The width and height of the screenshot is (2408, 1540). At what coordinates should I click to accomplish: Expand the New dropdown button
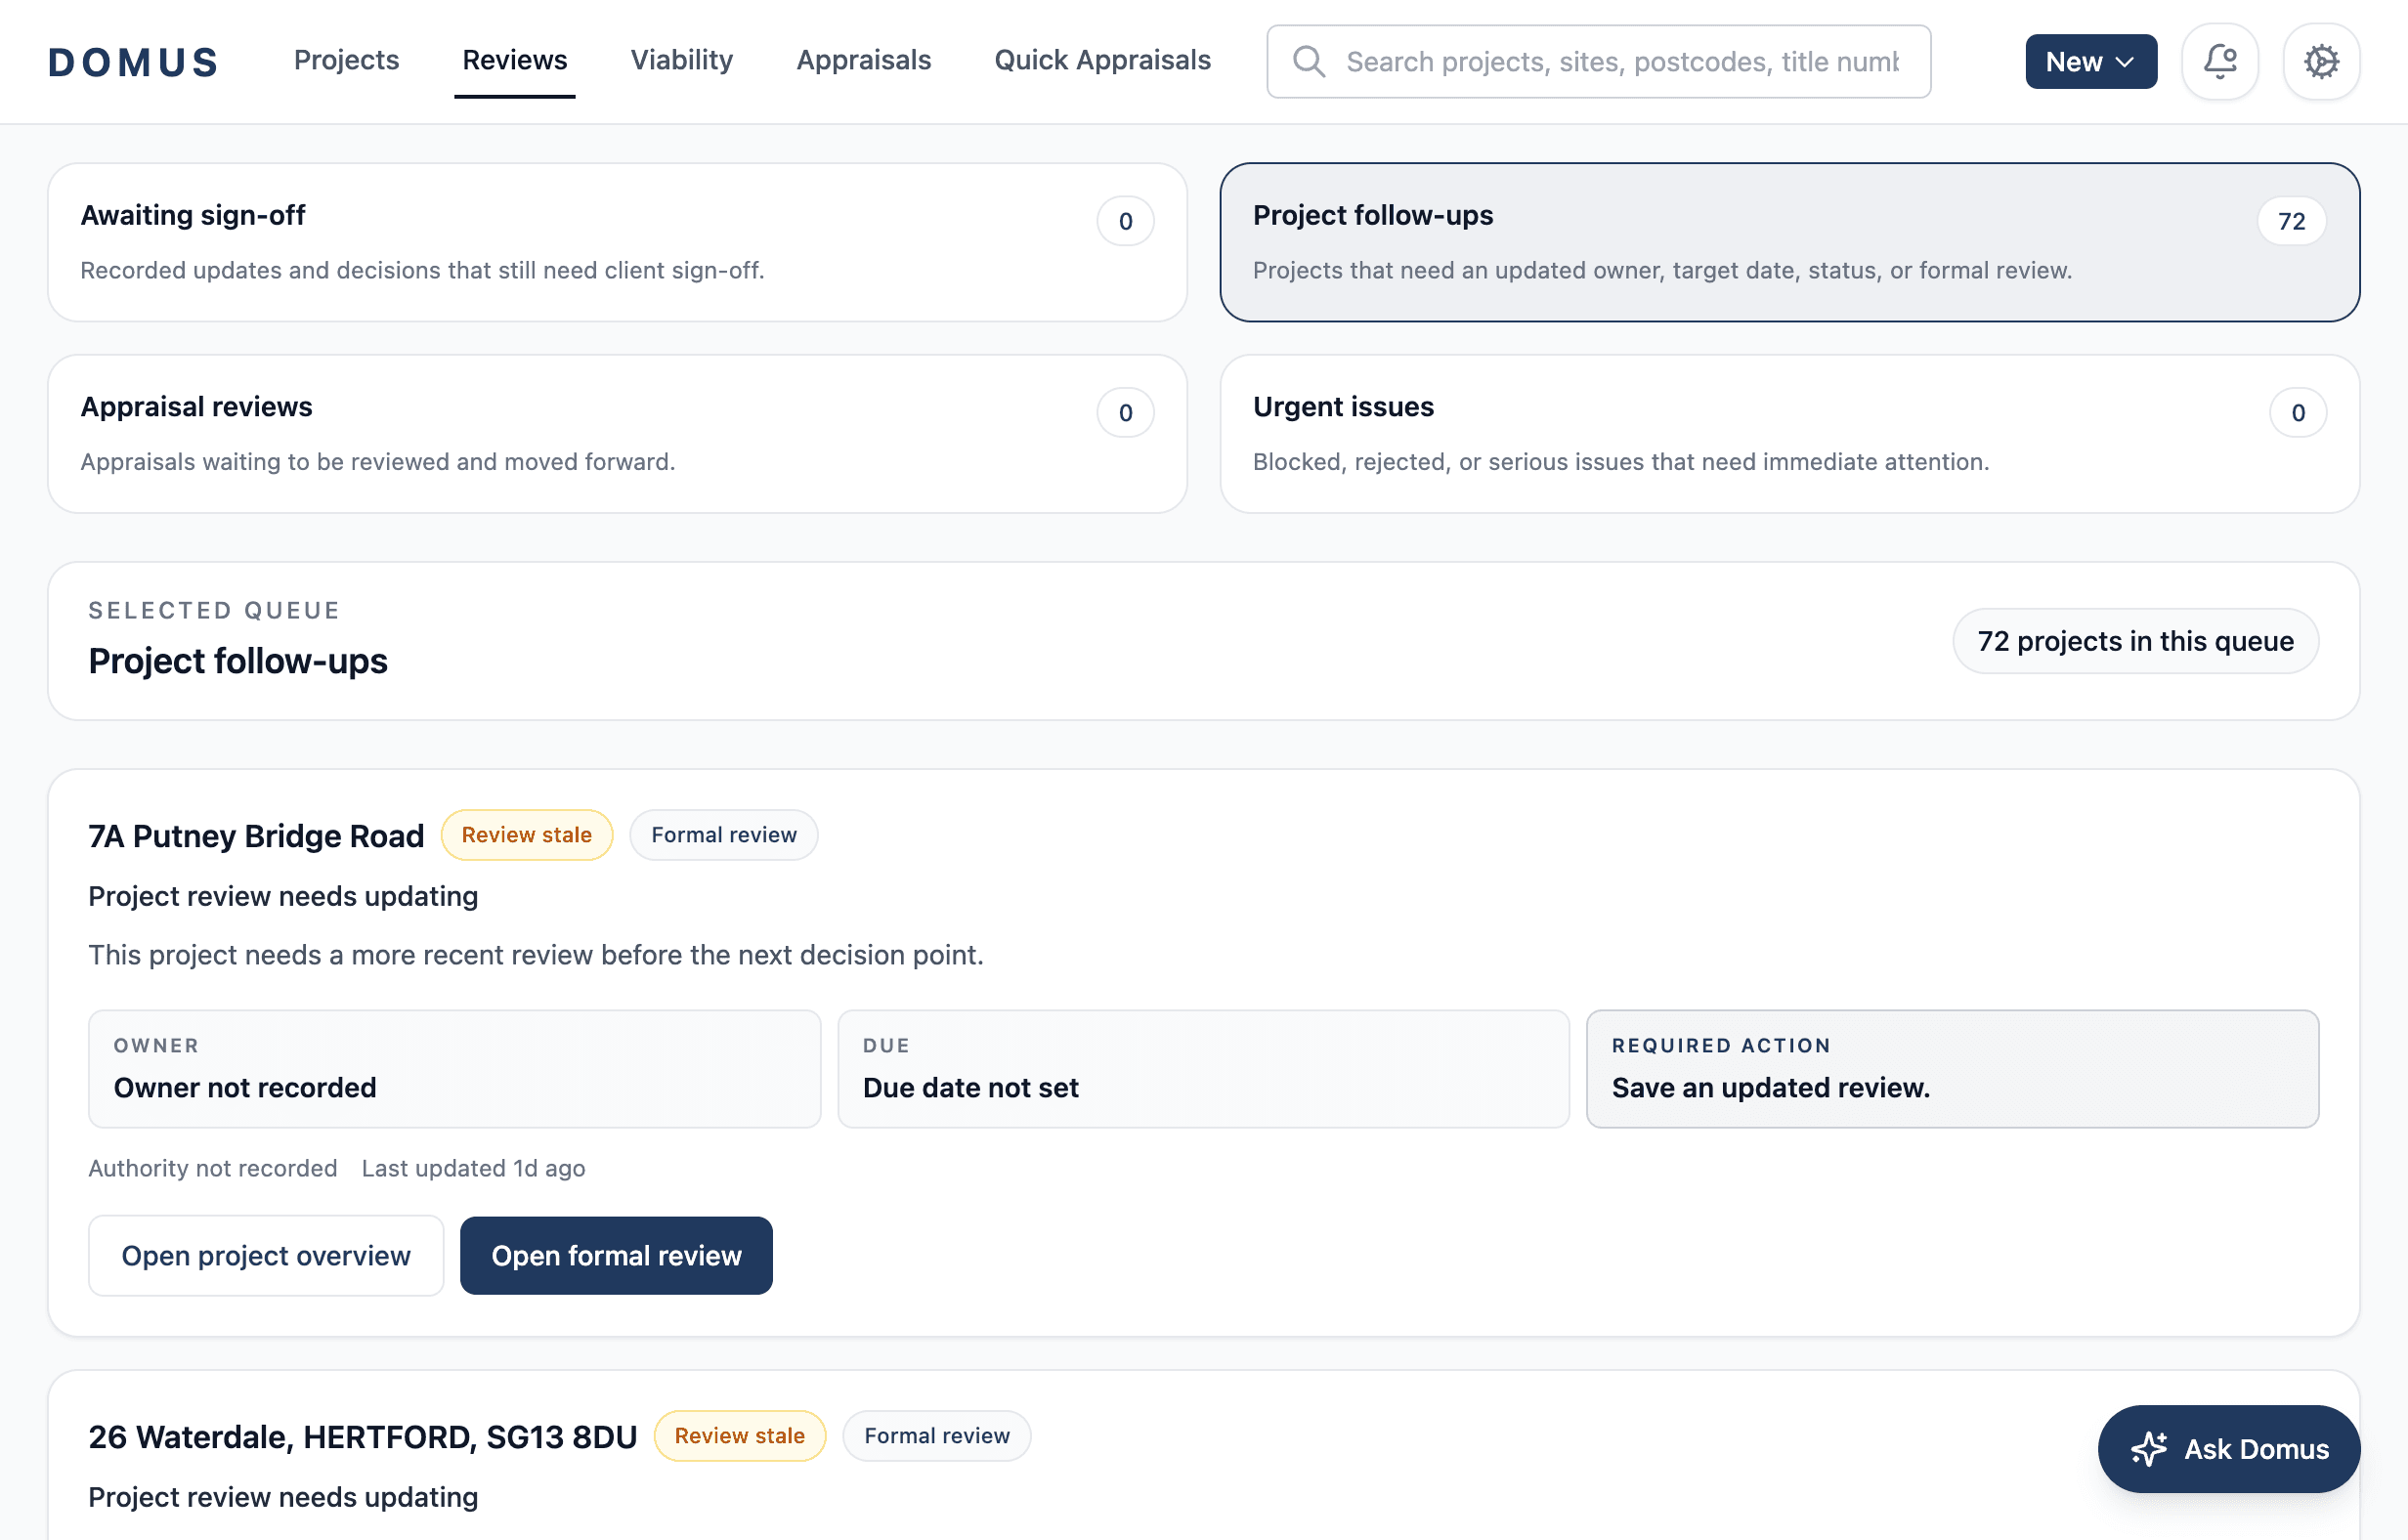pos(2090,61)
